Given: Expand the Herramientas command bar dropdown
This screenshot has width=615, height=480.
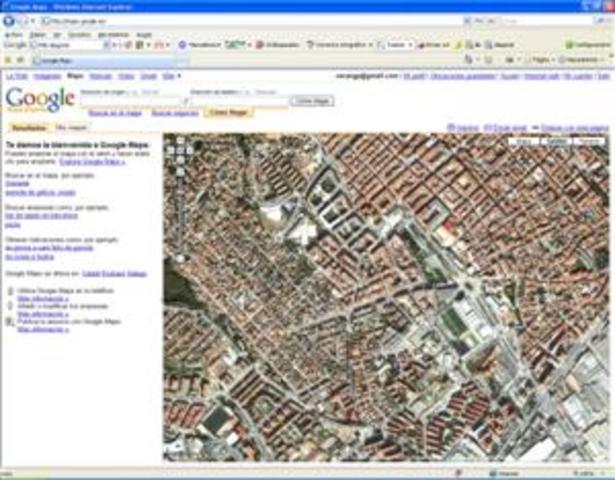Looking at the screenshot, I should pyautogui.click(x=580, y=60).
